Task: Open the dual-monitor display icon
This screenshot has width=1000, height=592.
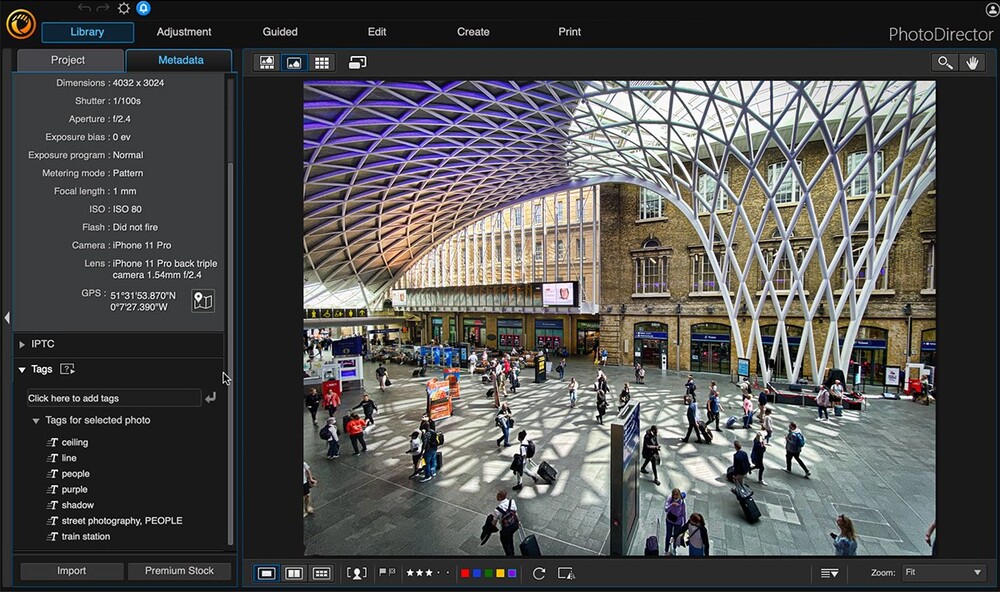Action: coord(357,62)
